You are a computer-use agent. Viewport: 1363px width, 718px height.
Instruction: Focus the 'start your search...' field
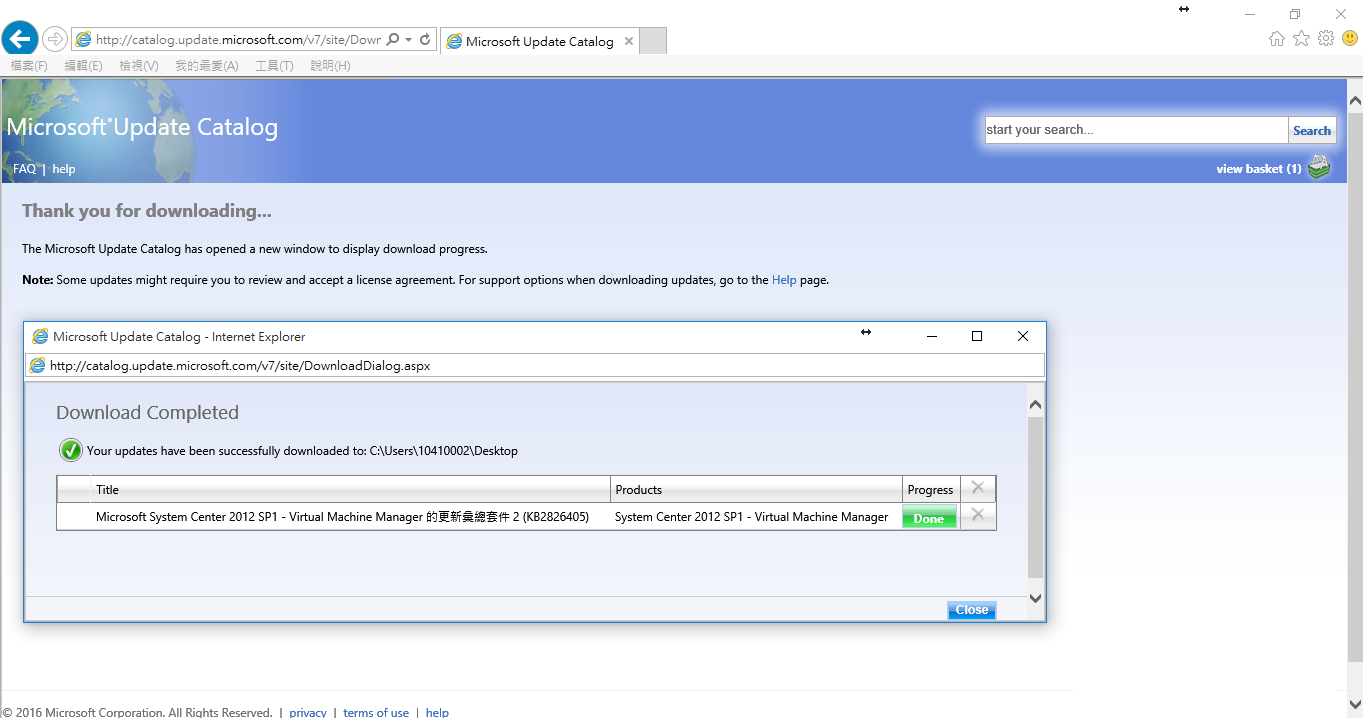click(x=1136, y=130)
